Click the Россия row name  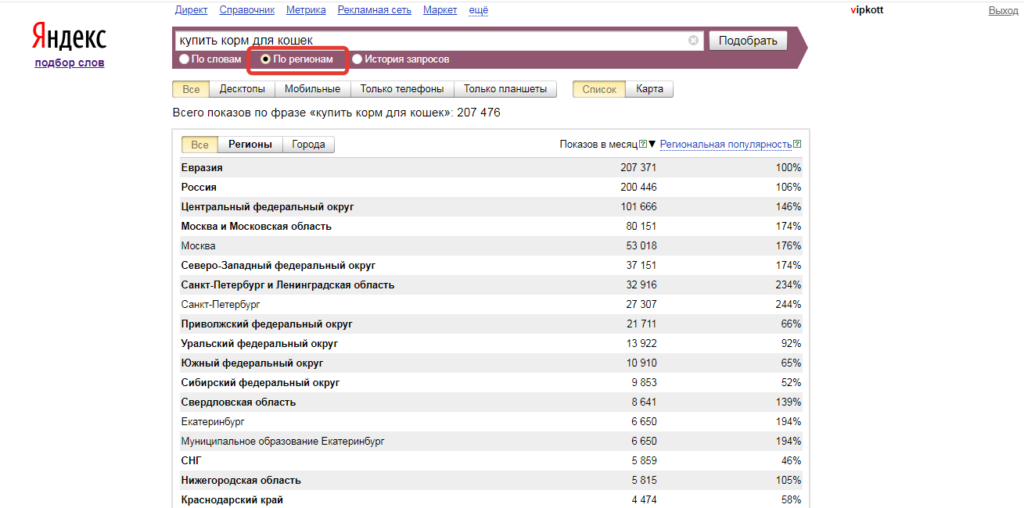pyautogui.click(x=199, y=187)
